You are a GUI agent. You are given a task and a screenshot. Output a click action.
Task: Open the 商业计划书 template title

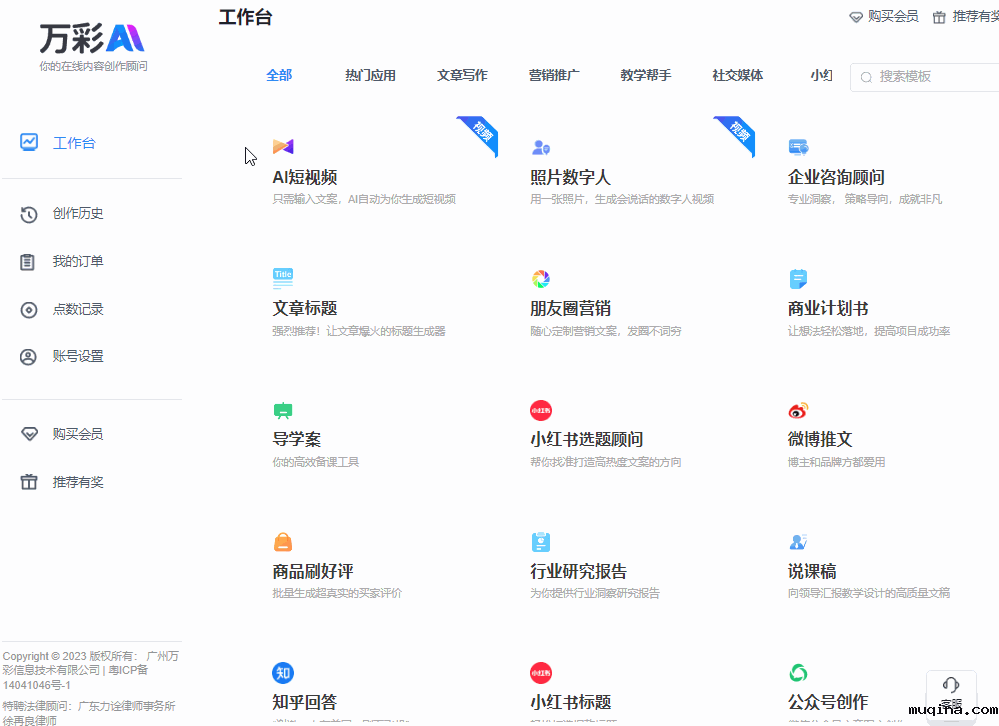pyautogui.click(x=828, y=308)
